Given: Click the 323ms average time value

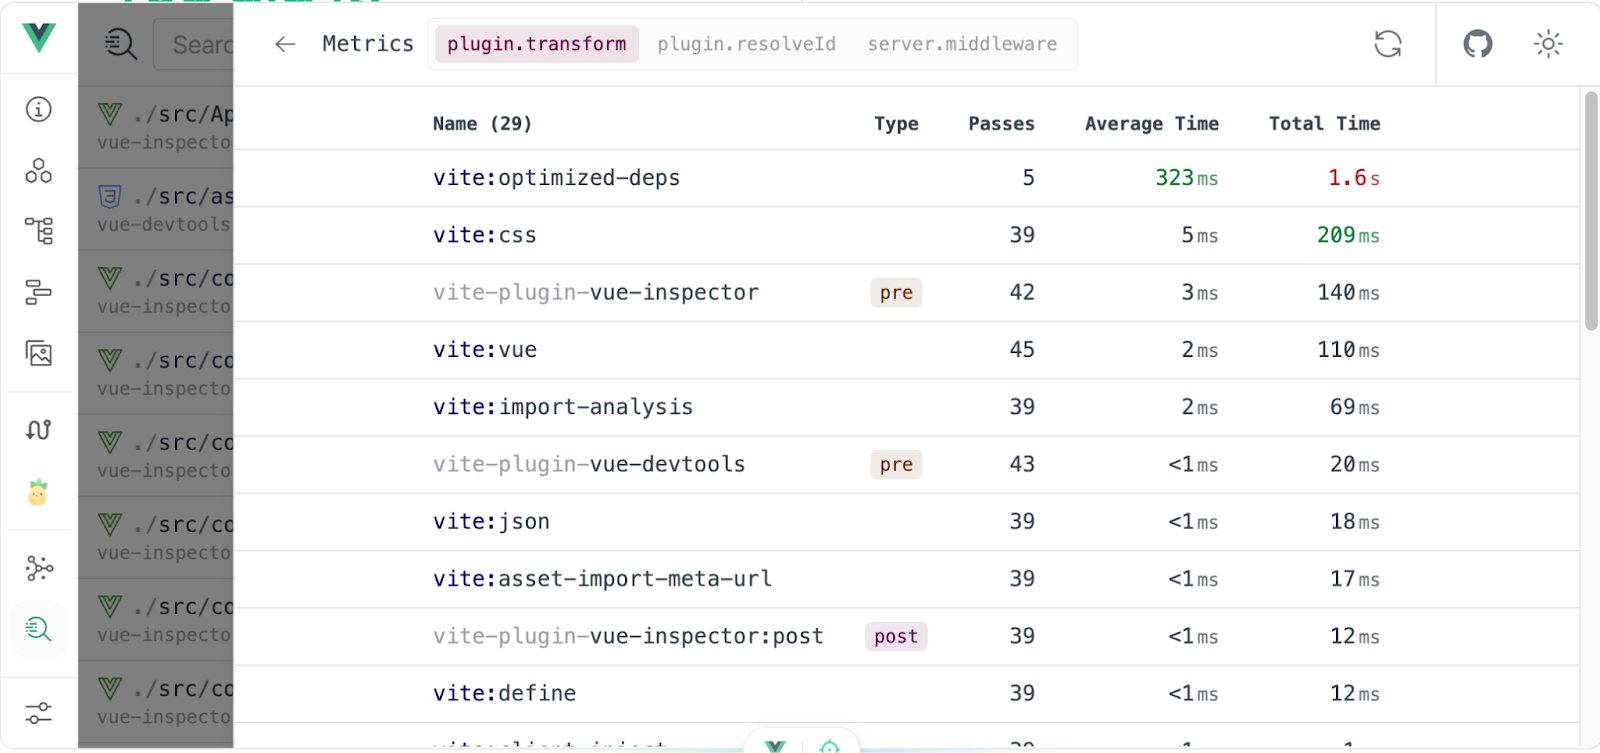Looking at the screenshot, I should pyautogui.click(x=1186, y=178).
